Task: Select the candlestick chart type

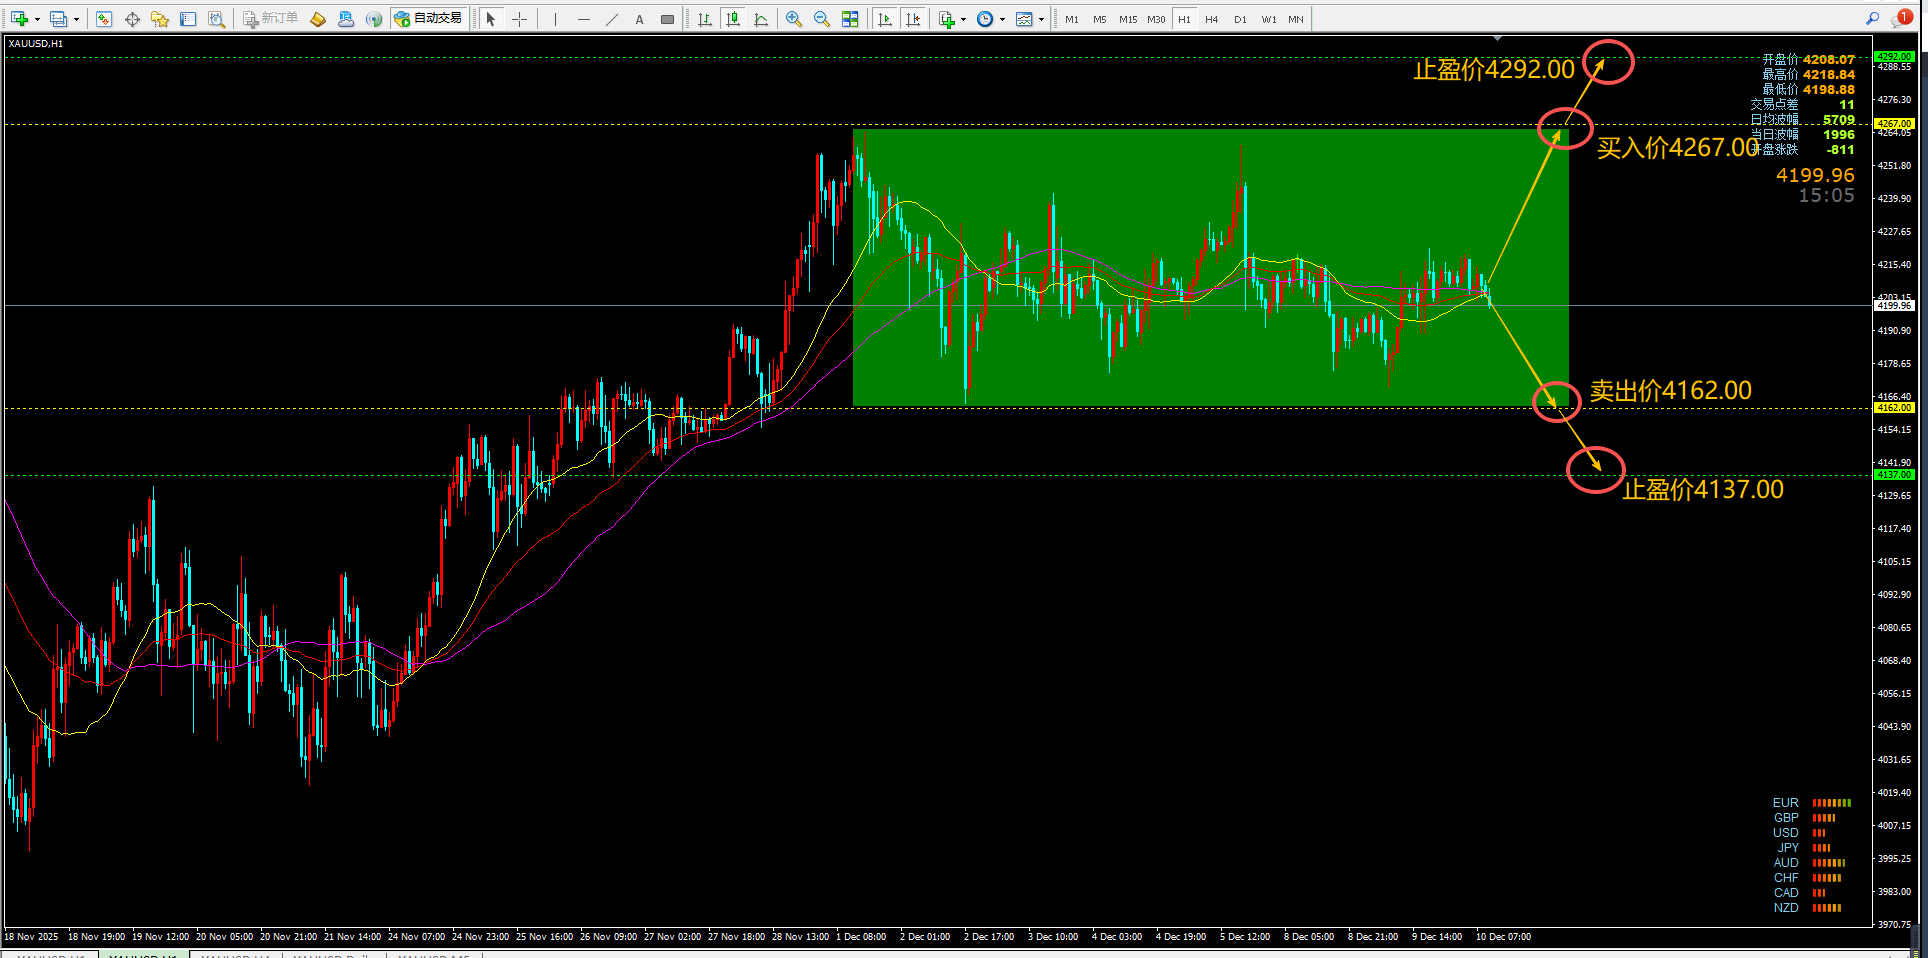Action: [x=733, y=19]
